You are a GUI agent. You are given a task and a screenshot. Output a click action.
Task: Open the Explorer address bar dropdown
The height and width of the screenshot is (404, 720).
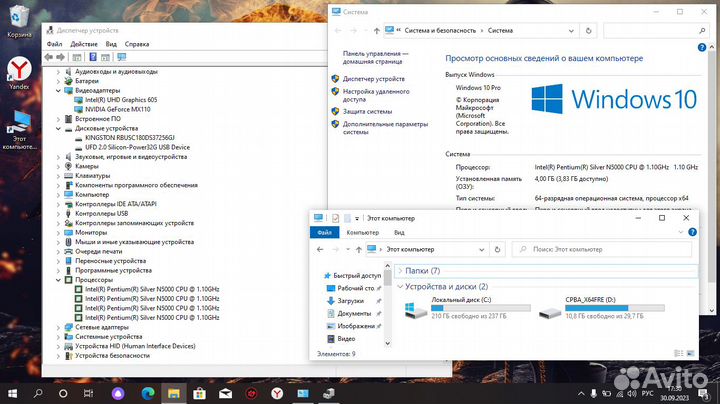[481, 249]
